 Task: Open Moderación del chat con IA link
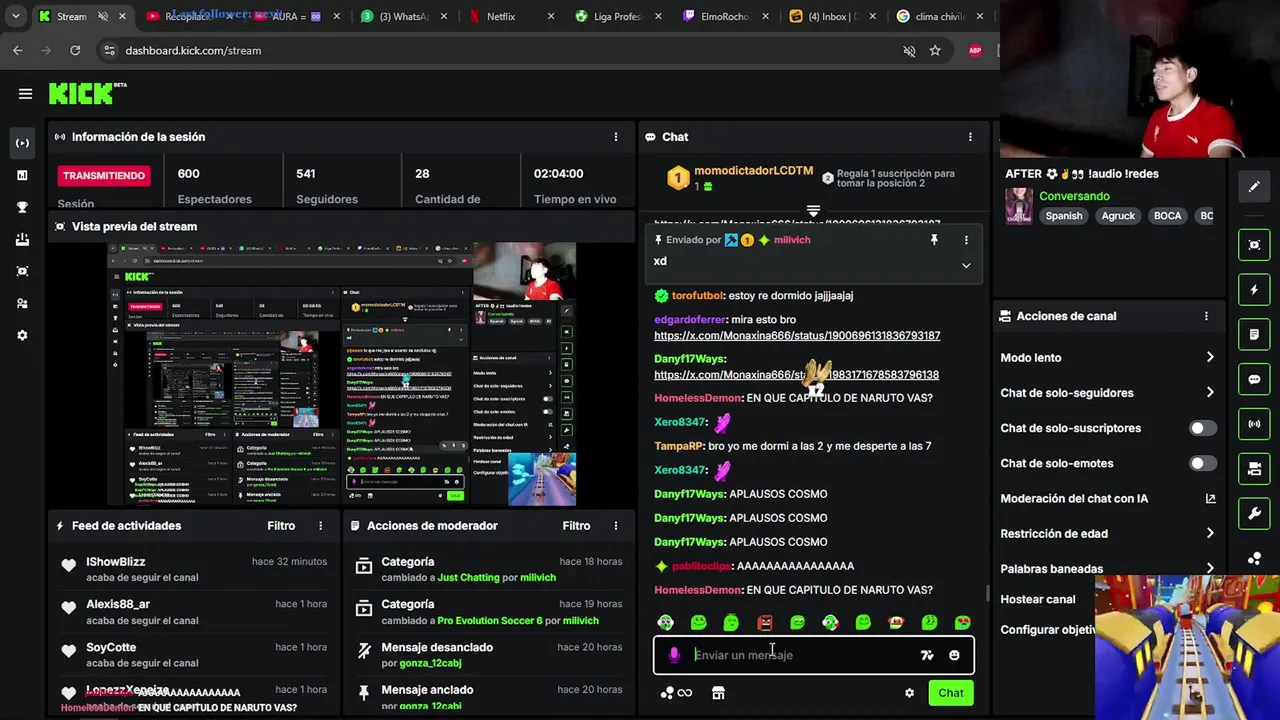click(1108, 498)
